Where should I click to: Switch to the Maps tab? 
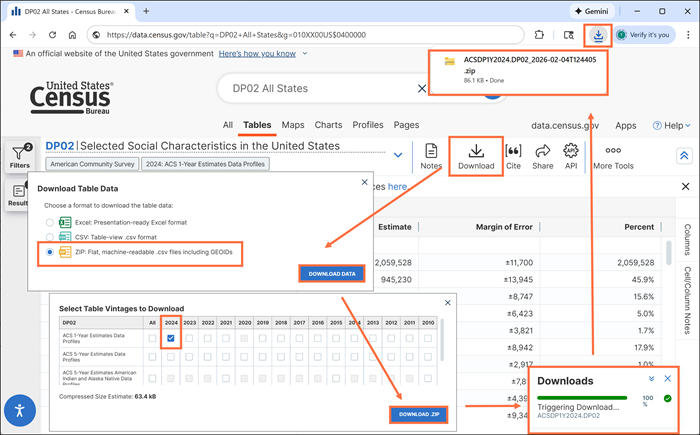(x=293, y=125)
